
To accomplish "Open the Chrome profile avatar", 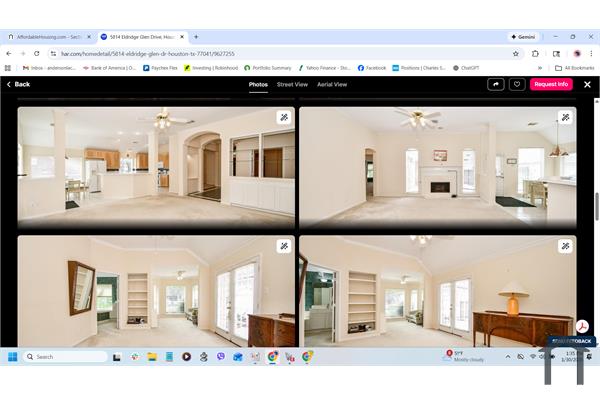I will click(577, 54).
